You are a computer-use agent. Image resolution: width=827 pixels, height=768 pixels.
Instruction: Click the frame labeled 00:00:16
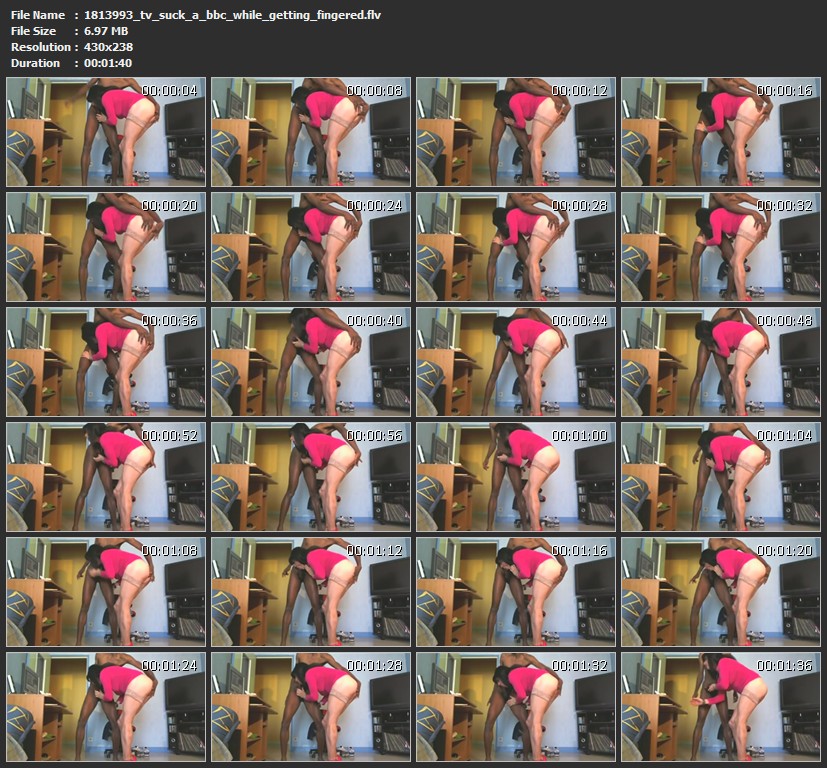click(721, 132)
